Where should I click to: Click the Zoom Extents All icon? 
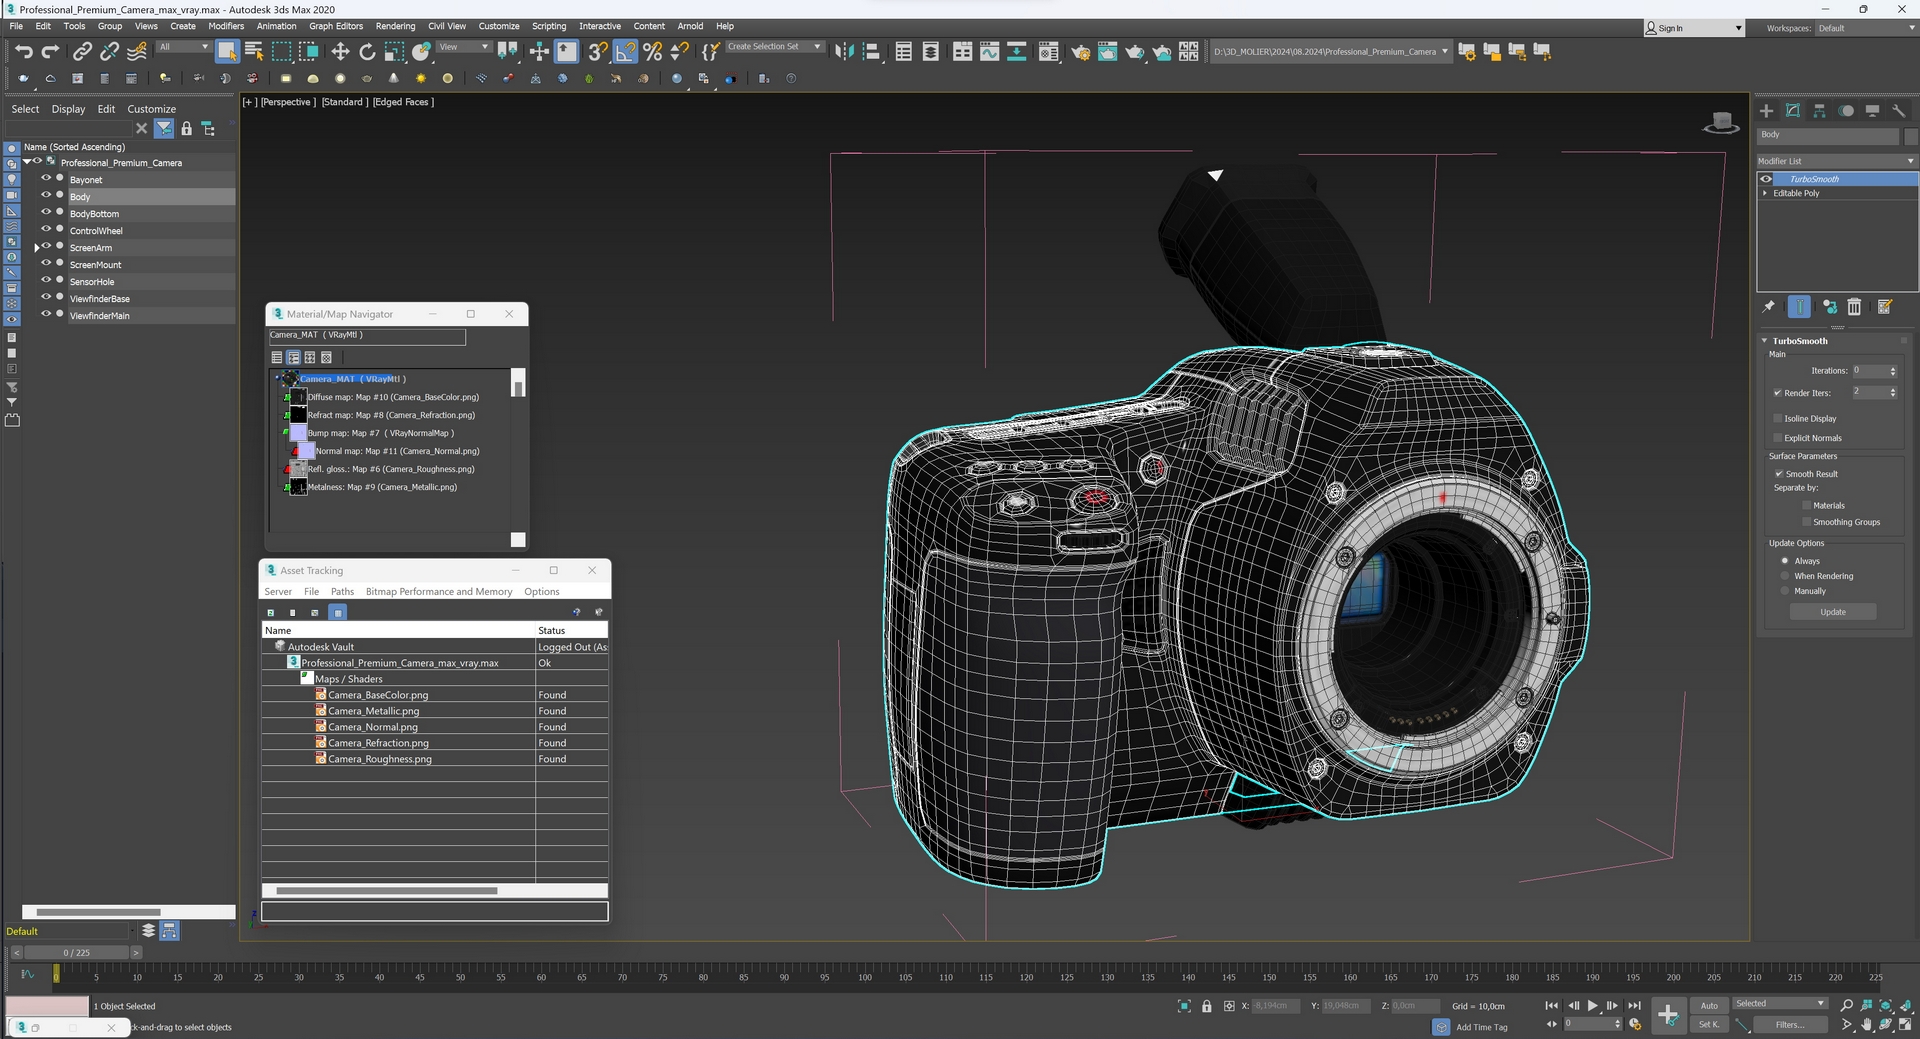tap(1886, 1006)
